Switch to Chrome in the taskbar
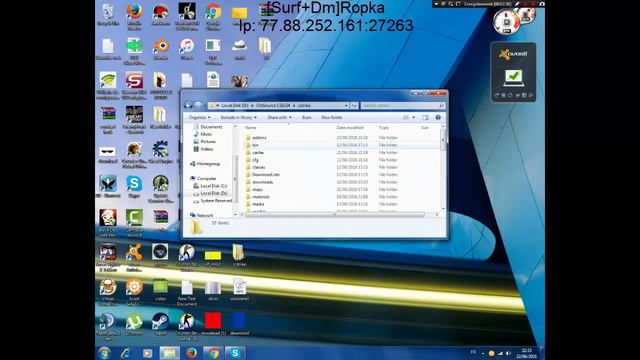The height and width of the screenshot is (360, 640). (x=213, y=353)
